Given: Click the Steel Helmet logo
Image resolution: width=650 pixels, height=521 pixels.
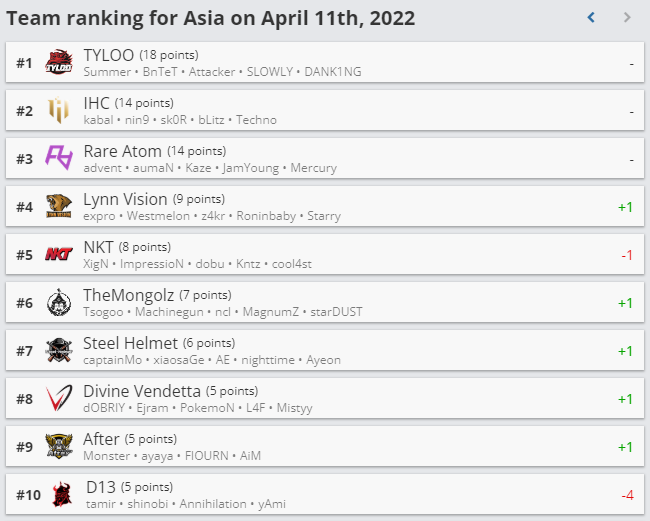Looking at the screenshot, I should coord(59,350).
